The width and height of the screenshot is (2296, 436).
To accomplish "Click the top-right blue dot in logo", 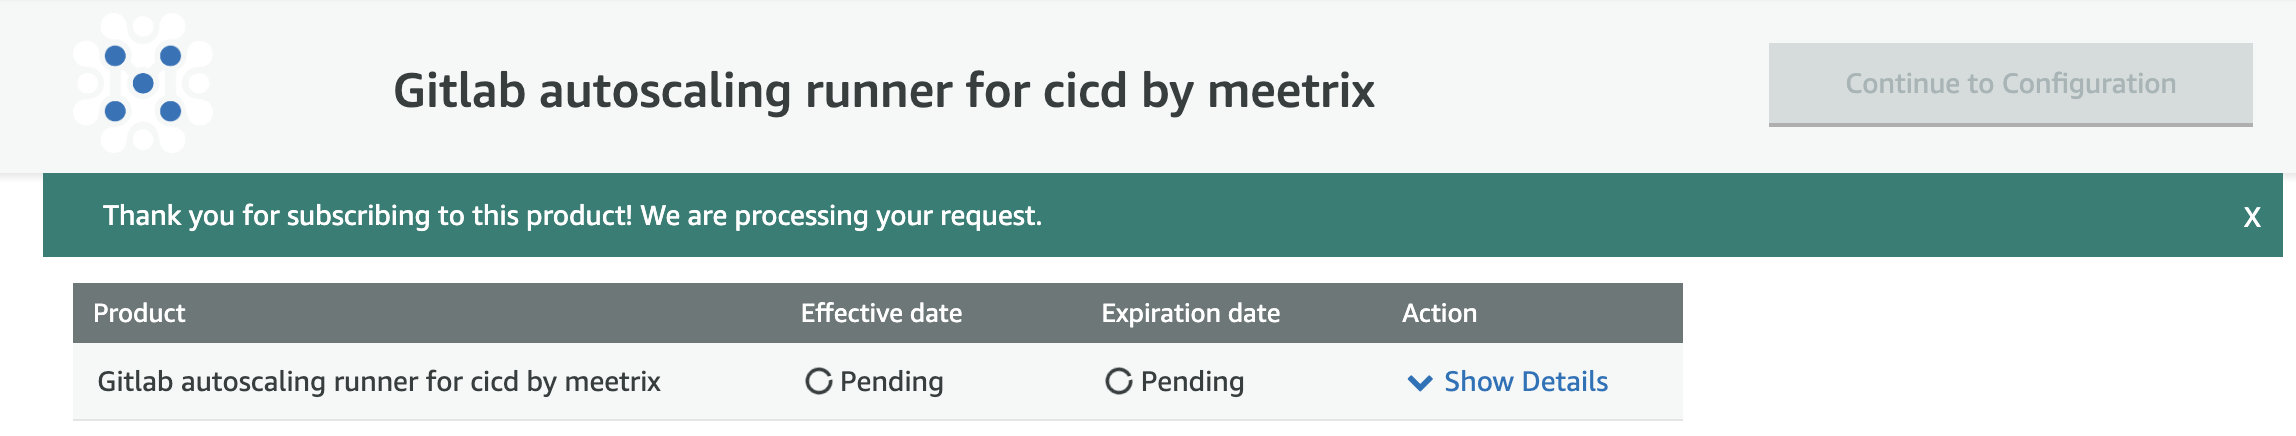I will click(171, 55).
